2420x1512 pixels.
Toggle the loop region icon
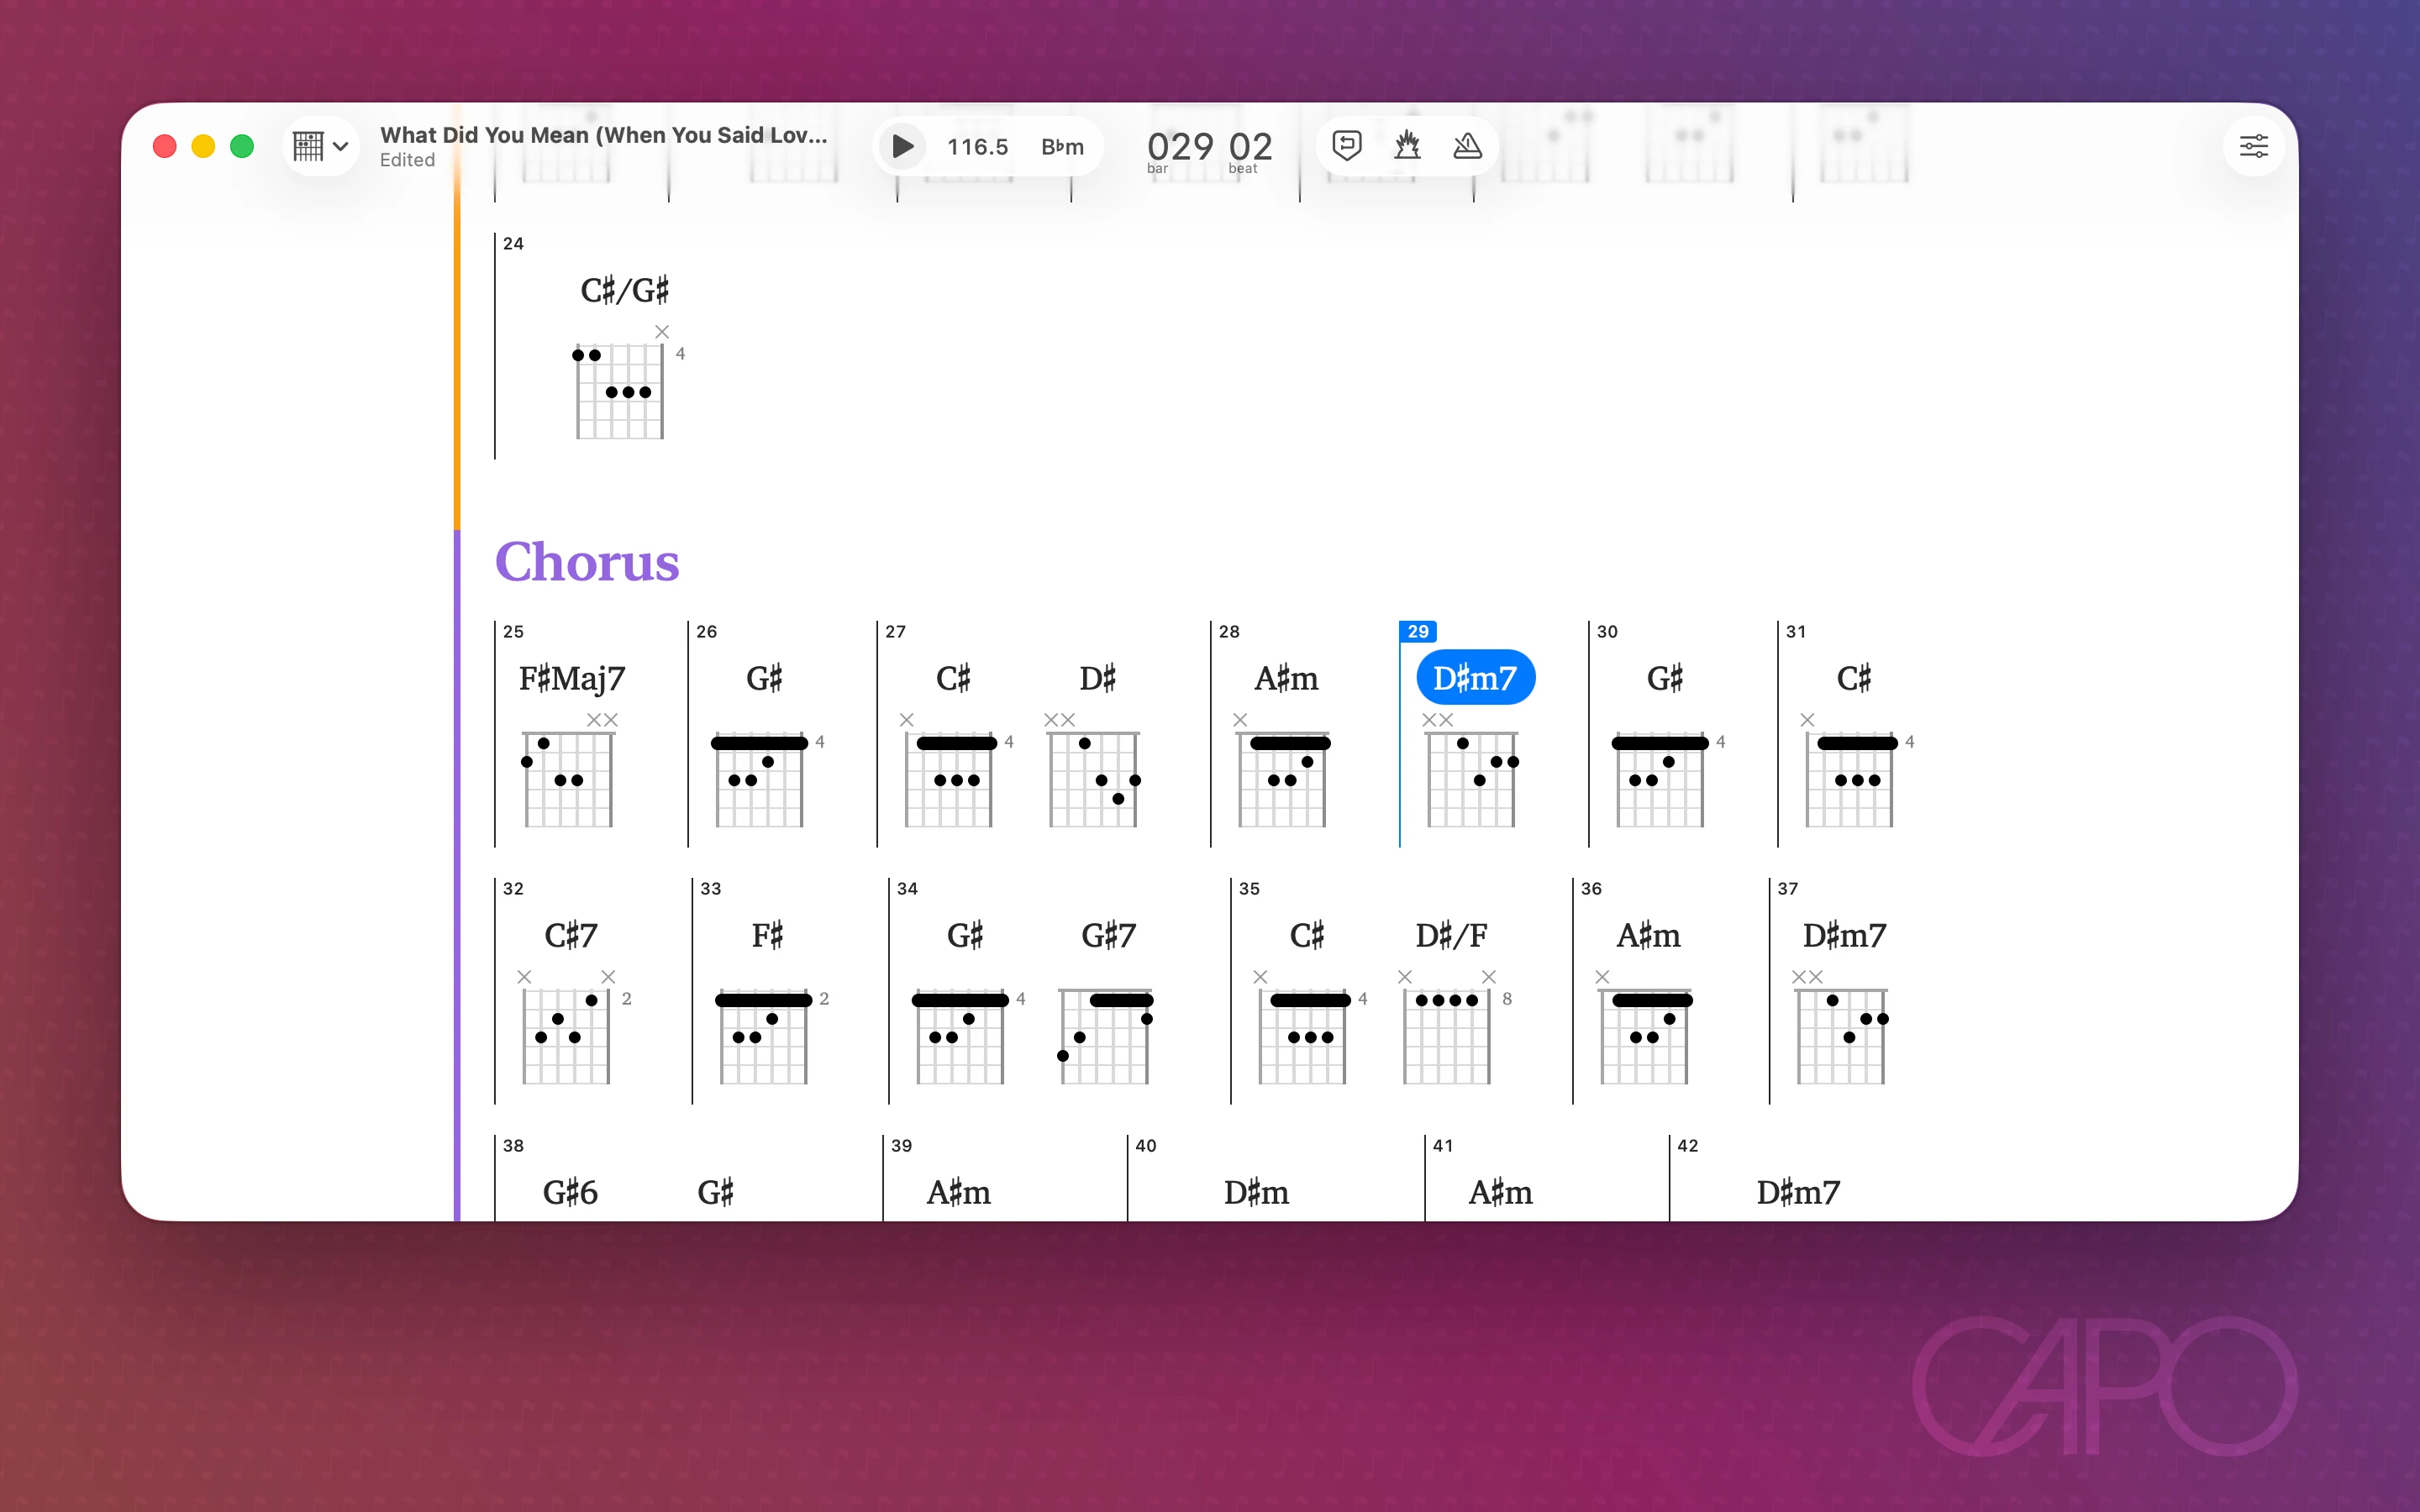click(1347, 146)
